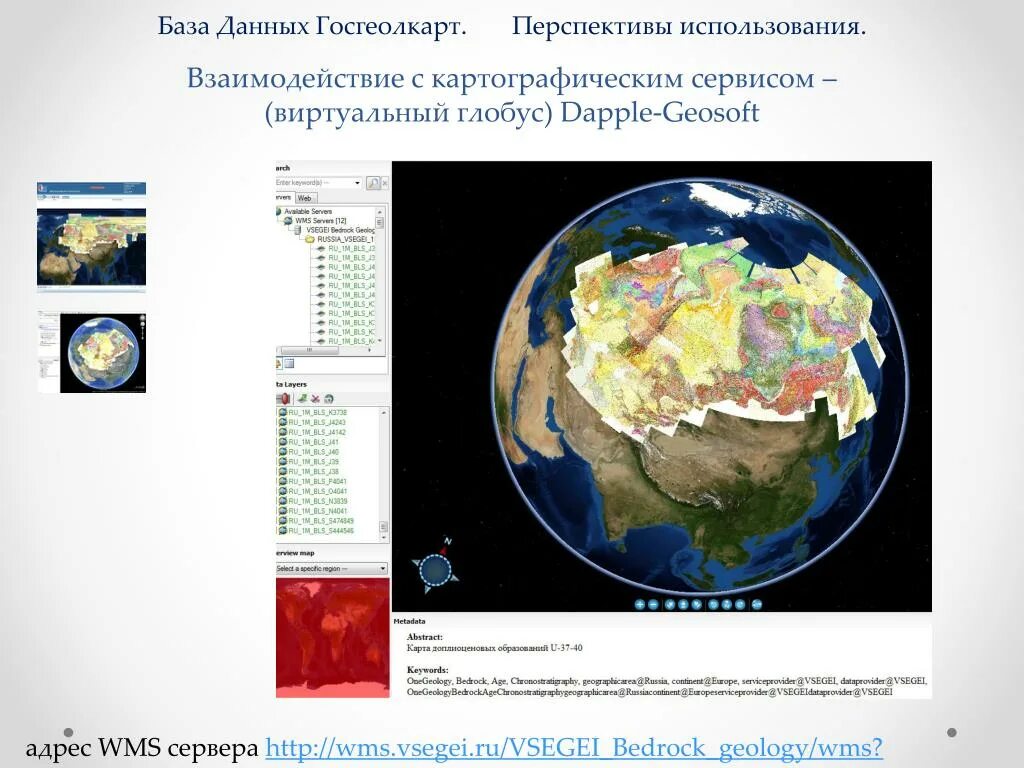The image size is (1024, 768).
Task: Clear the search with the X button
Action: click(x=385, y=184)
